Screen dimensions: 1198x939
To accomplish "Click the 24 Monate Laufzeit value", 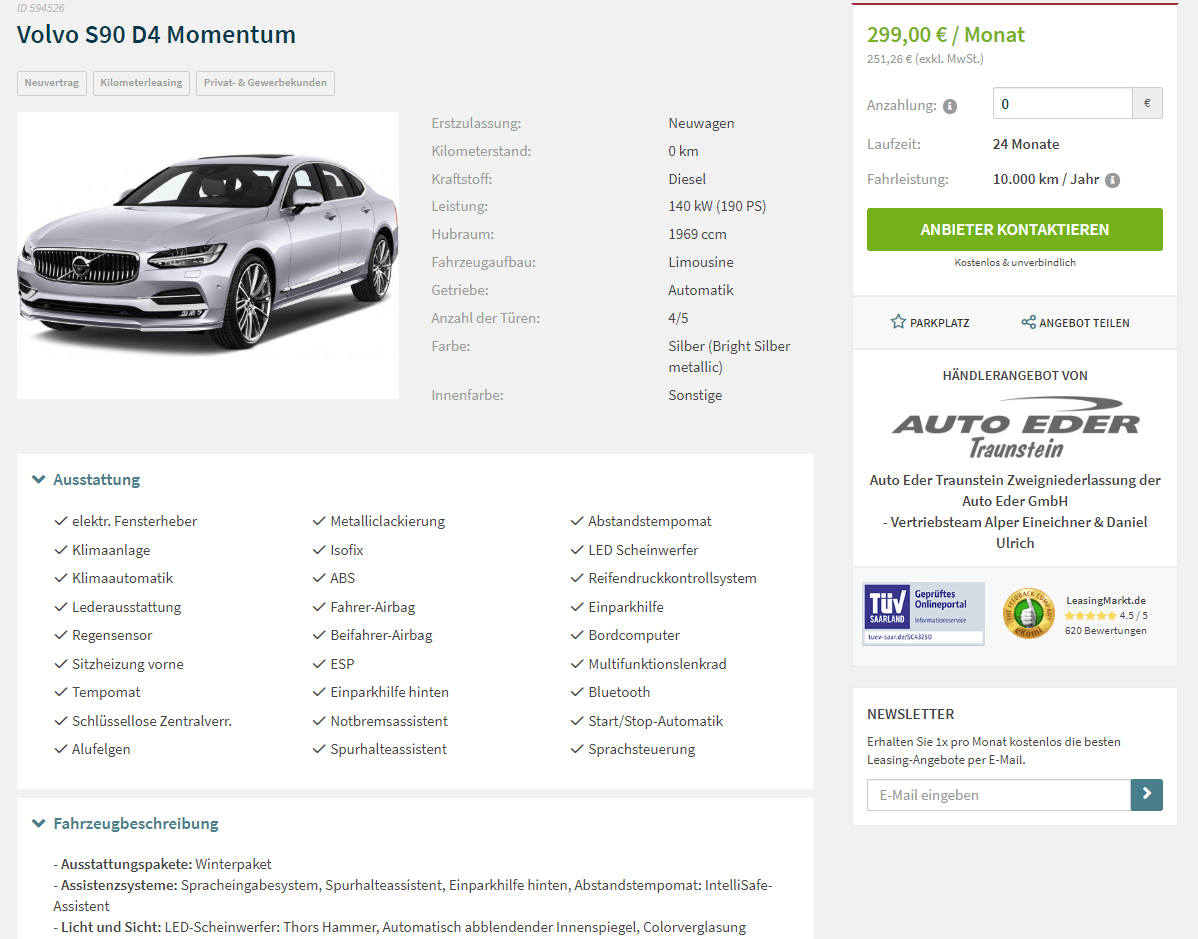I will 1026,144.
